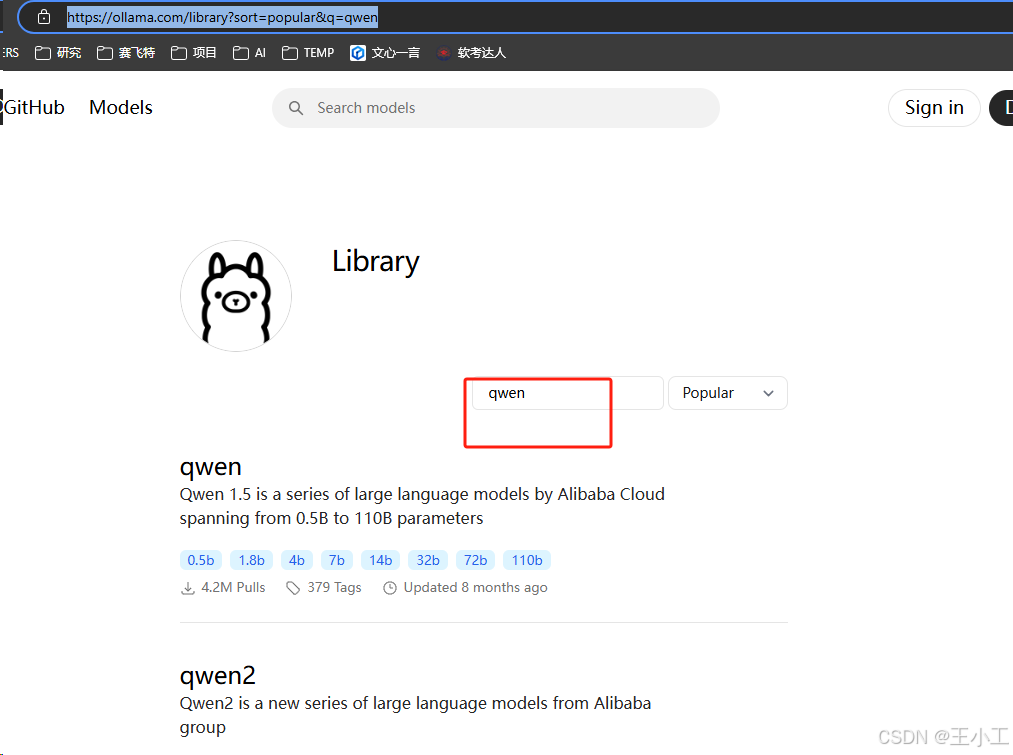The image size is (1013, 755).
Task: Open the 研究 bookmark folder
Action: click(58, 53)
